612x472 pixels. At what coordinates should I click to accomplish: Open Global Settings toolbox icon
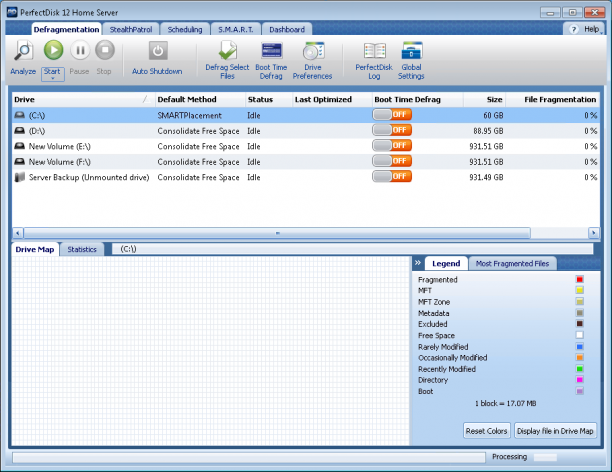(x=412, y=51)
